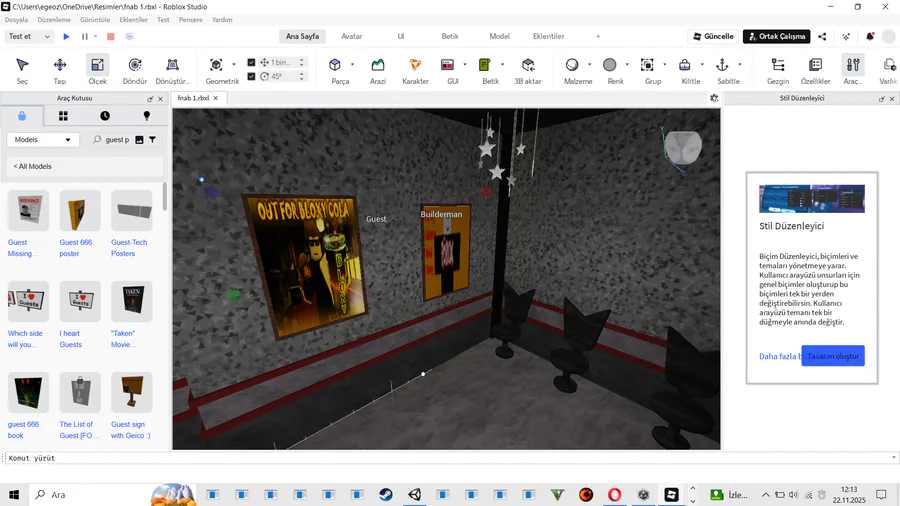900x506 pixels.
Task: Click Tasarım oluştur button
Action: click(833, 356)
